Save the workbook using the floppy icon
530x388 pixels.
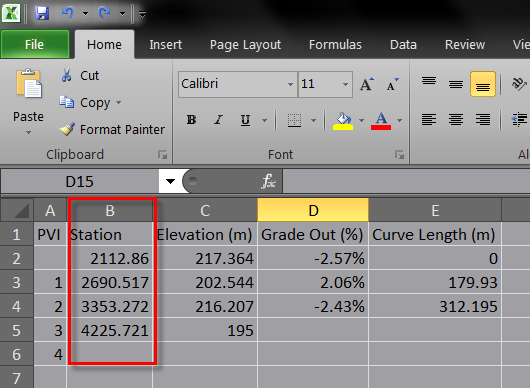click(42, 14)
